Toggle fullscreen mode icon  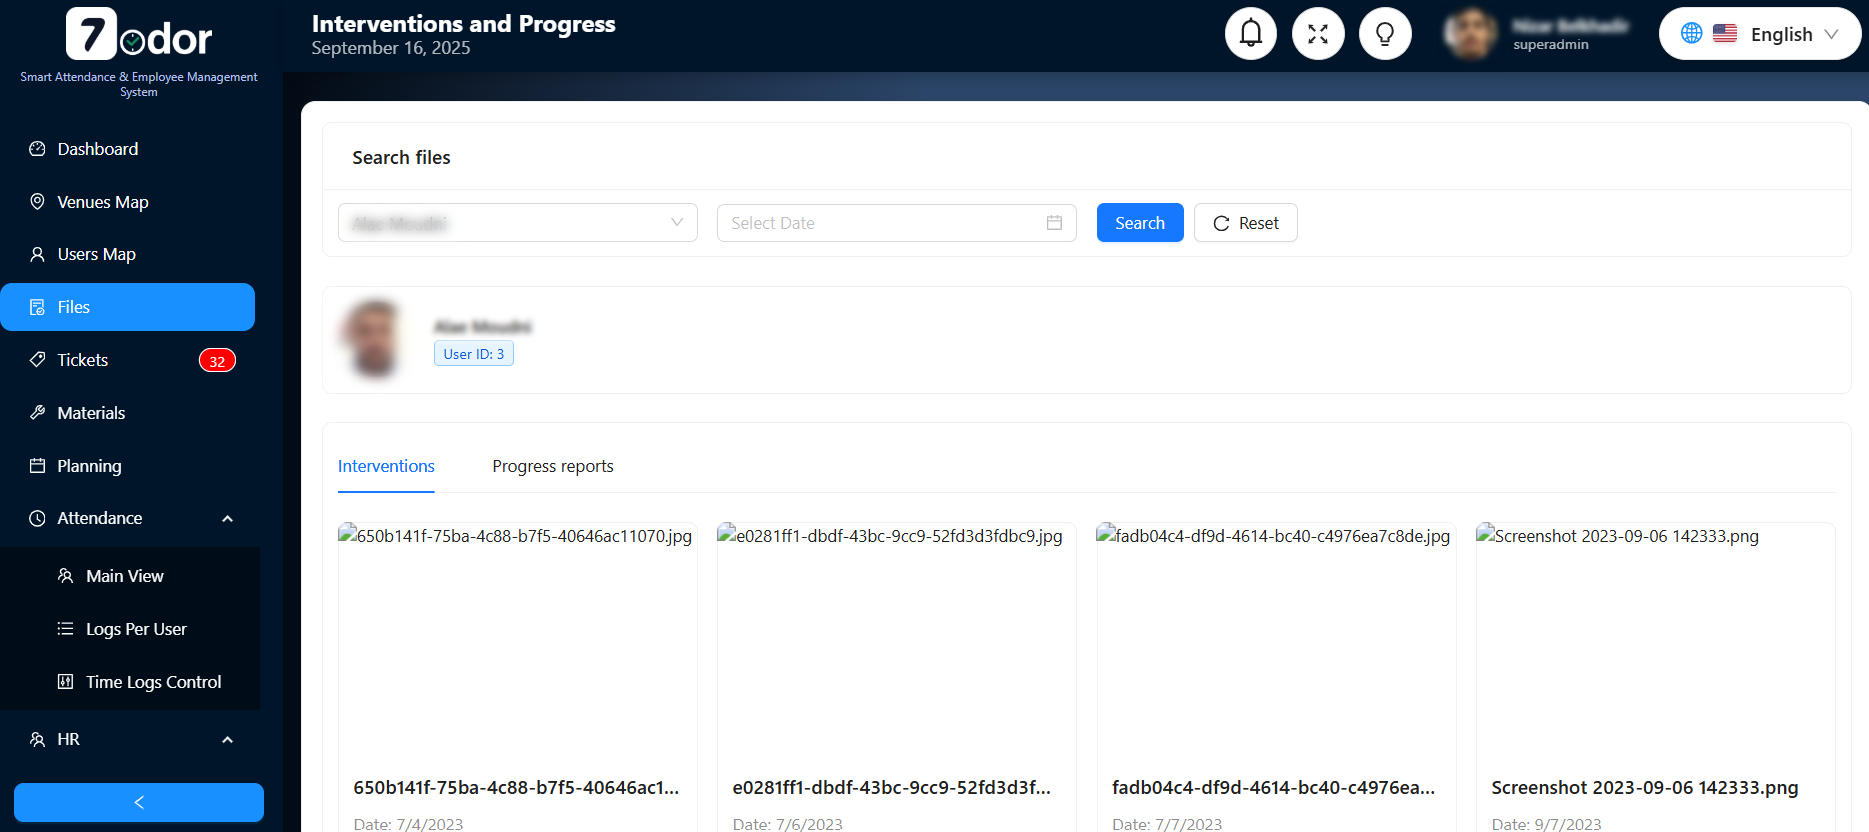pyautogui.click(x=1317, y=34)
